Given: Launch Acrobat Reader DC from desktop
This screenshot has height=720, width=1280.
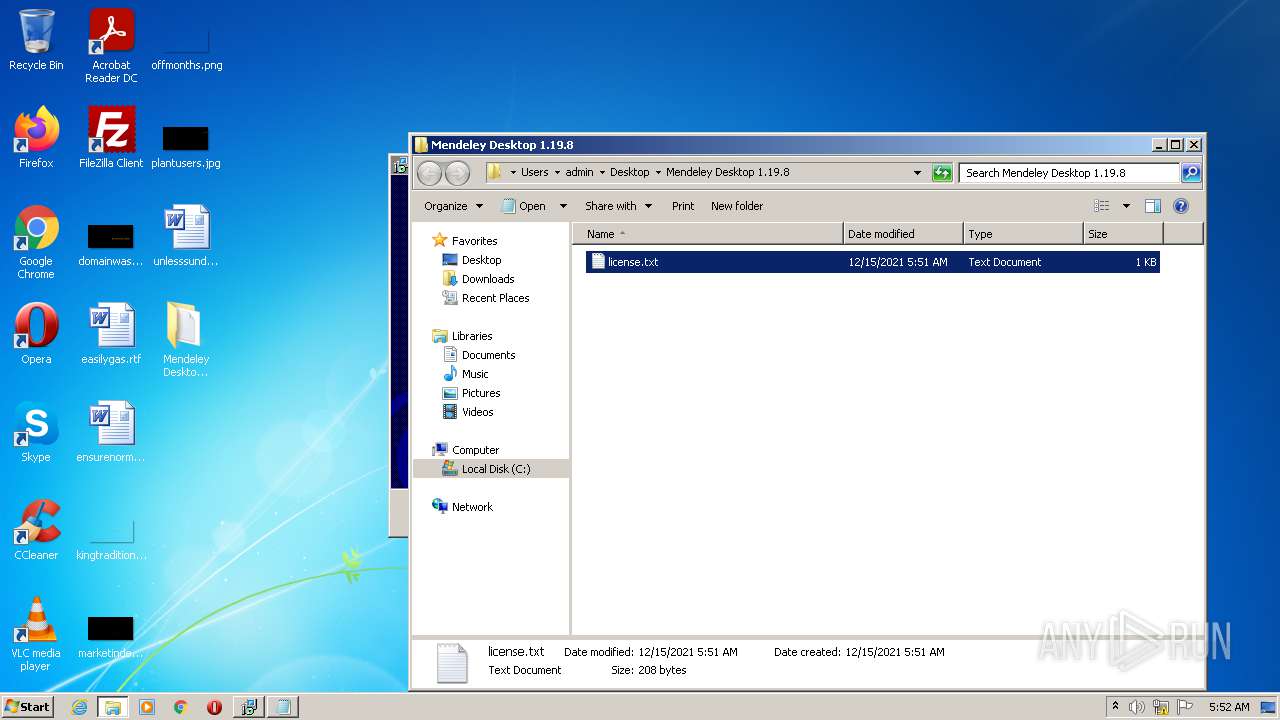Looking at the screenshot, I should pos(111,46).
